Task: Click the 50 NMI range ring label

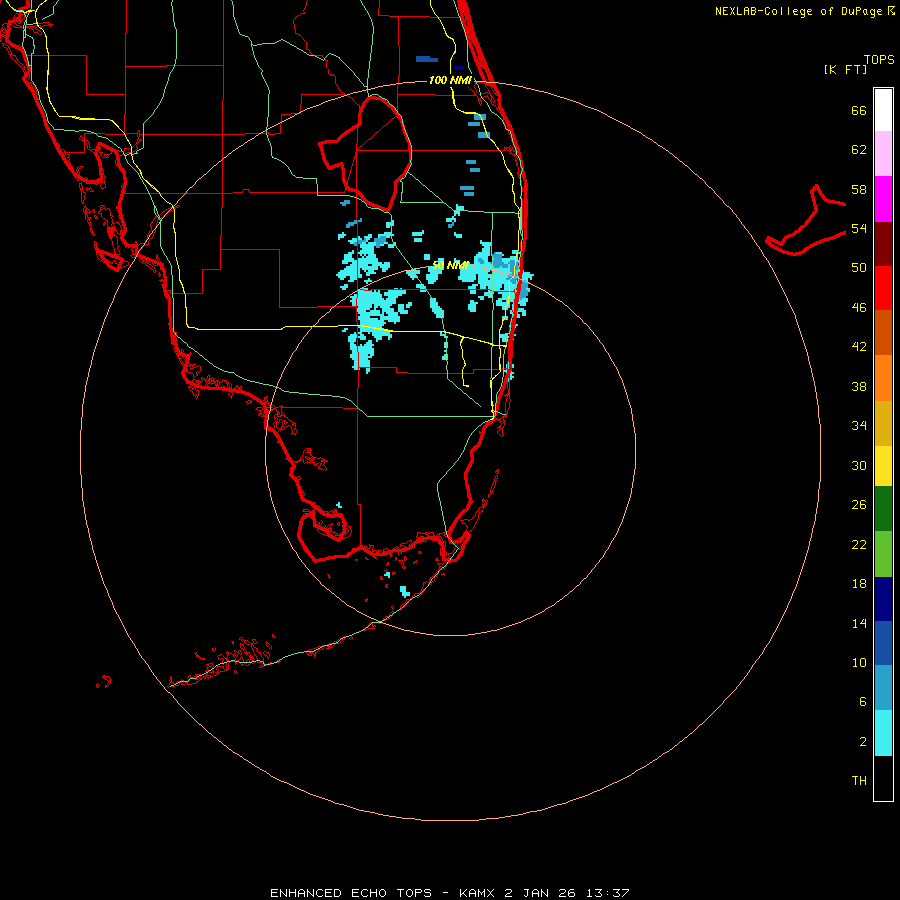Action: (450, 265)
